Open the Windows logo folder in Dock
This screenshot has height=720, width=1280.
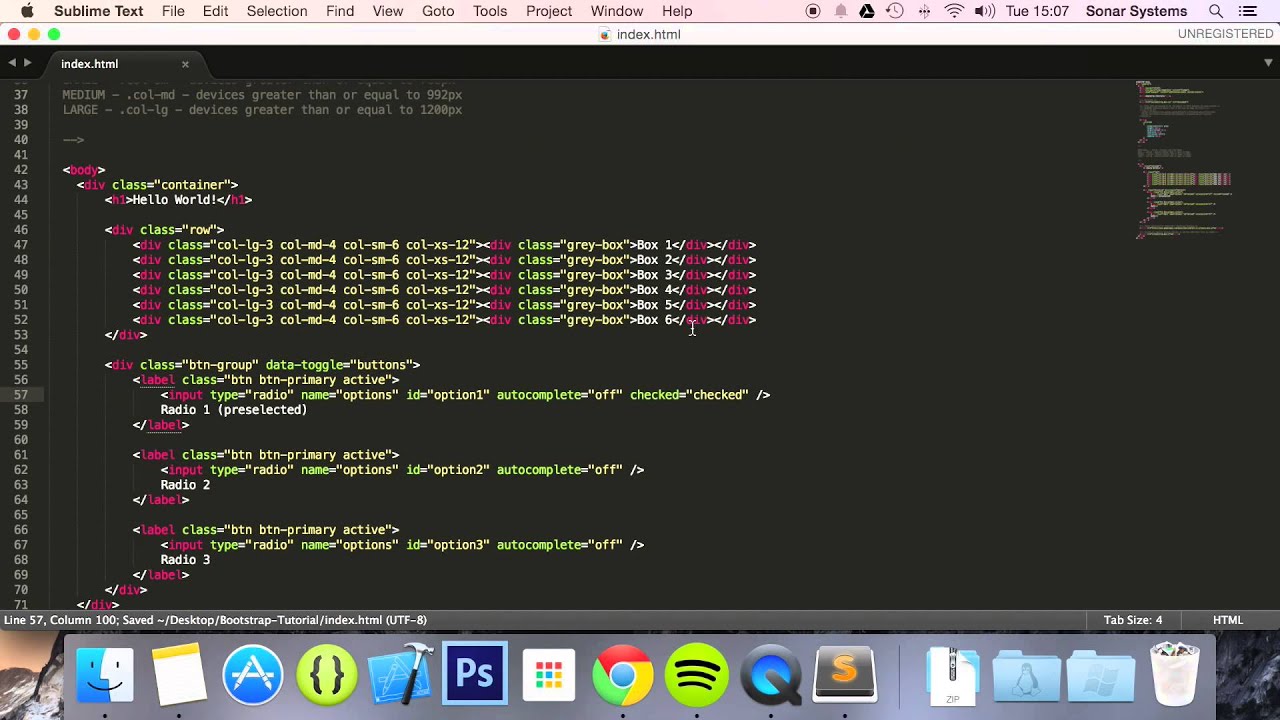1101,674
